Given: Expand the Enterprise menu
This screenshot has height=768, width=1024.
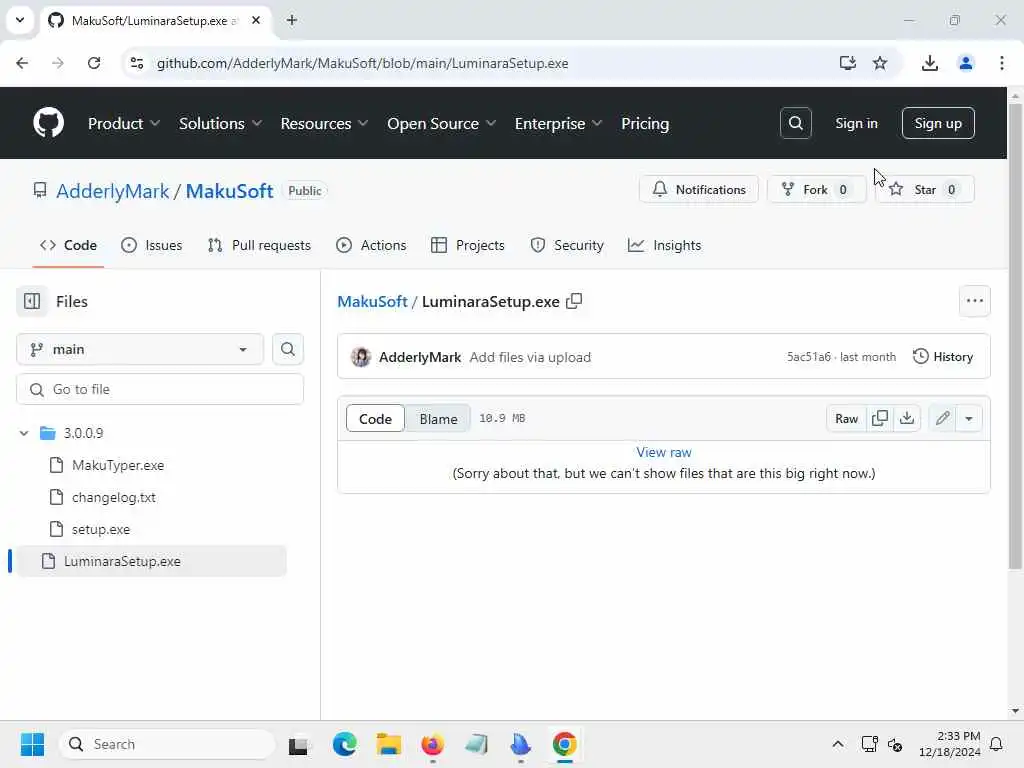Looking at the screenshot, I should (x=558, y=123).
